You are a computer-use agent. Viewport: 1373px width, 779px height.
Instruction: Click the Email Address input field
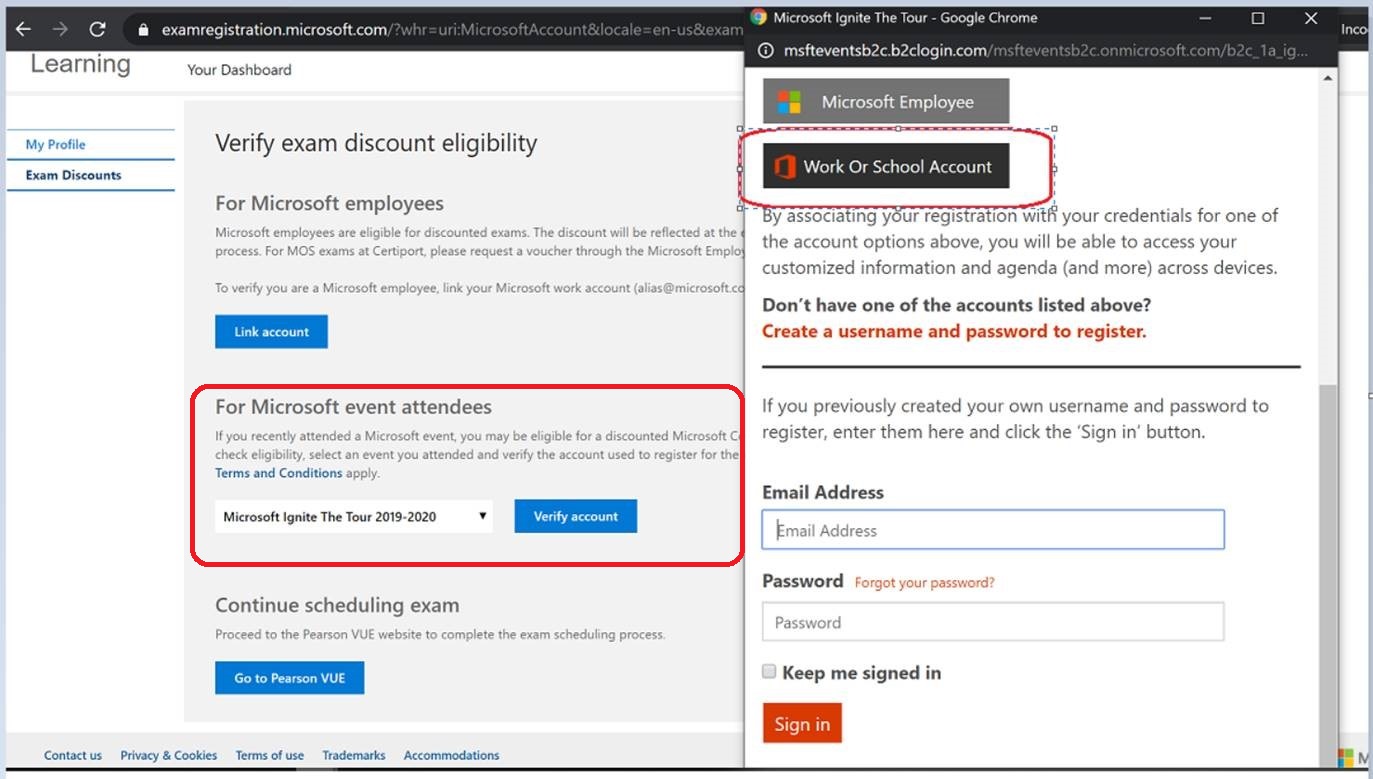tap(993, 530)
